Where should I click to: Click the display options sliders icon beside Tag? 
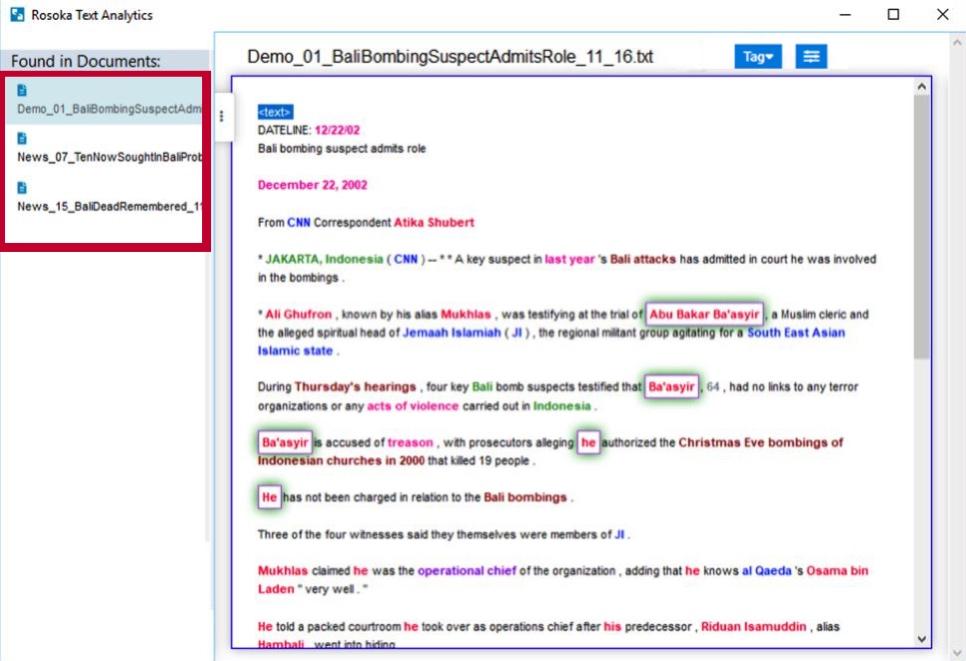810,57
